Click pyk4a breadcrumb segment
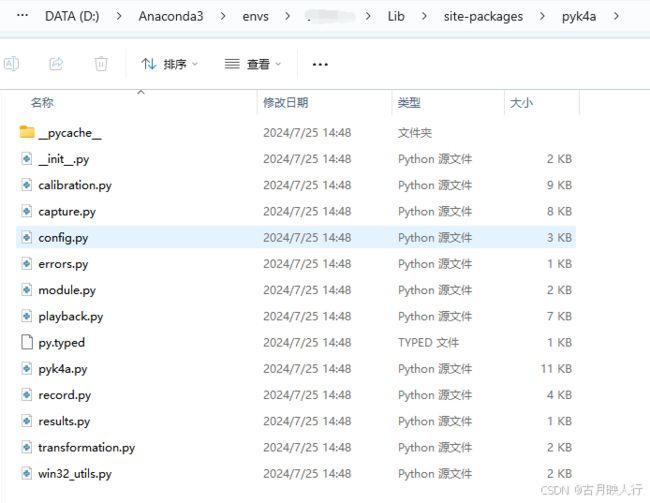 579,17
